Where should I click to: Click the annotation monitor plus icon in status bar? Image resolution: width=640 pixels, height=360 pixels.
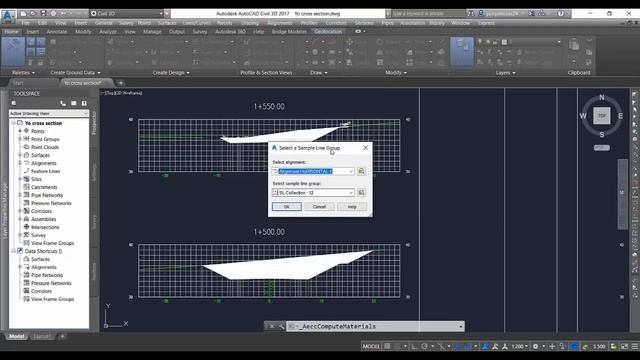tap(552, 347)
